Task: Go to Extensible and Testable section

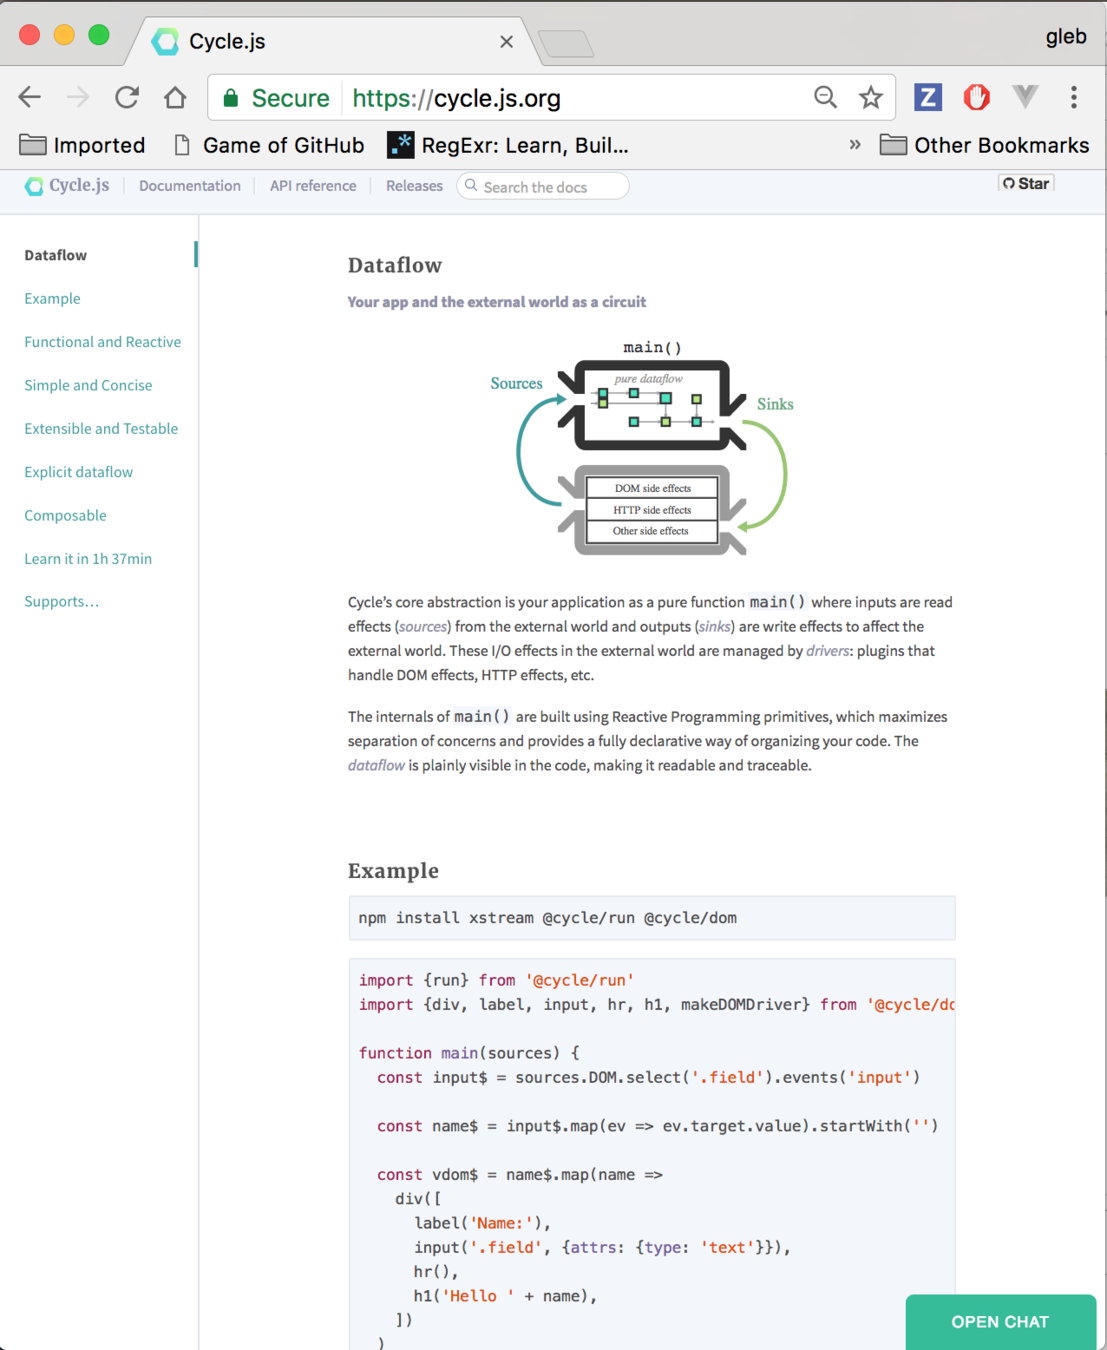Action: (x=101, y=428)
